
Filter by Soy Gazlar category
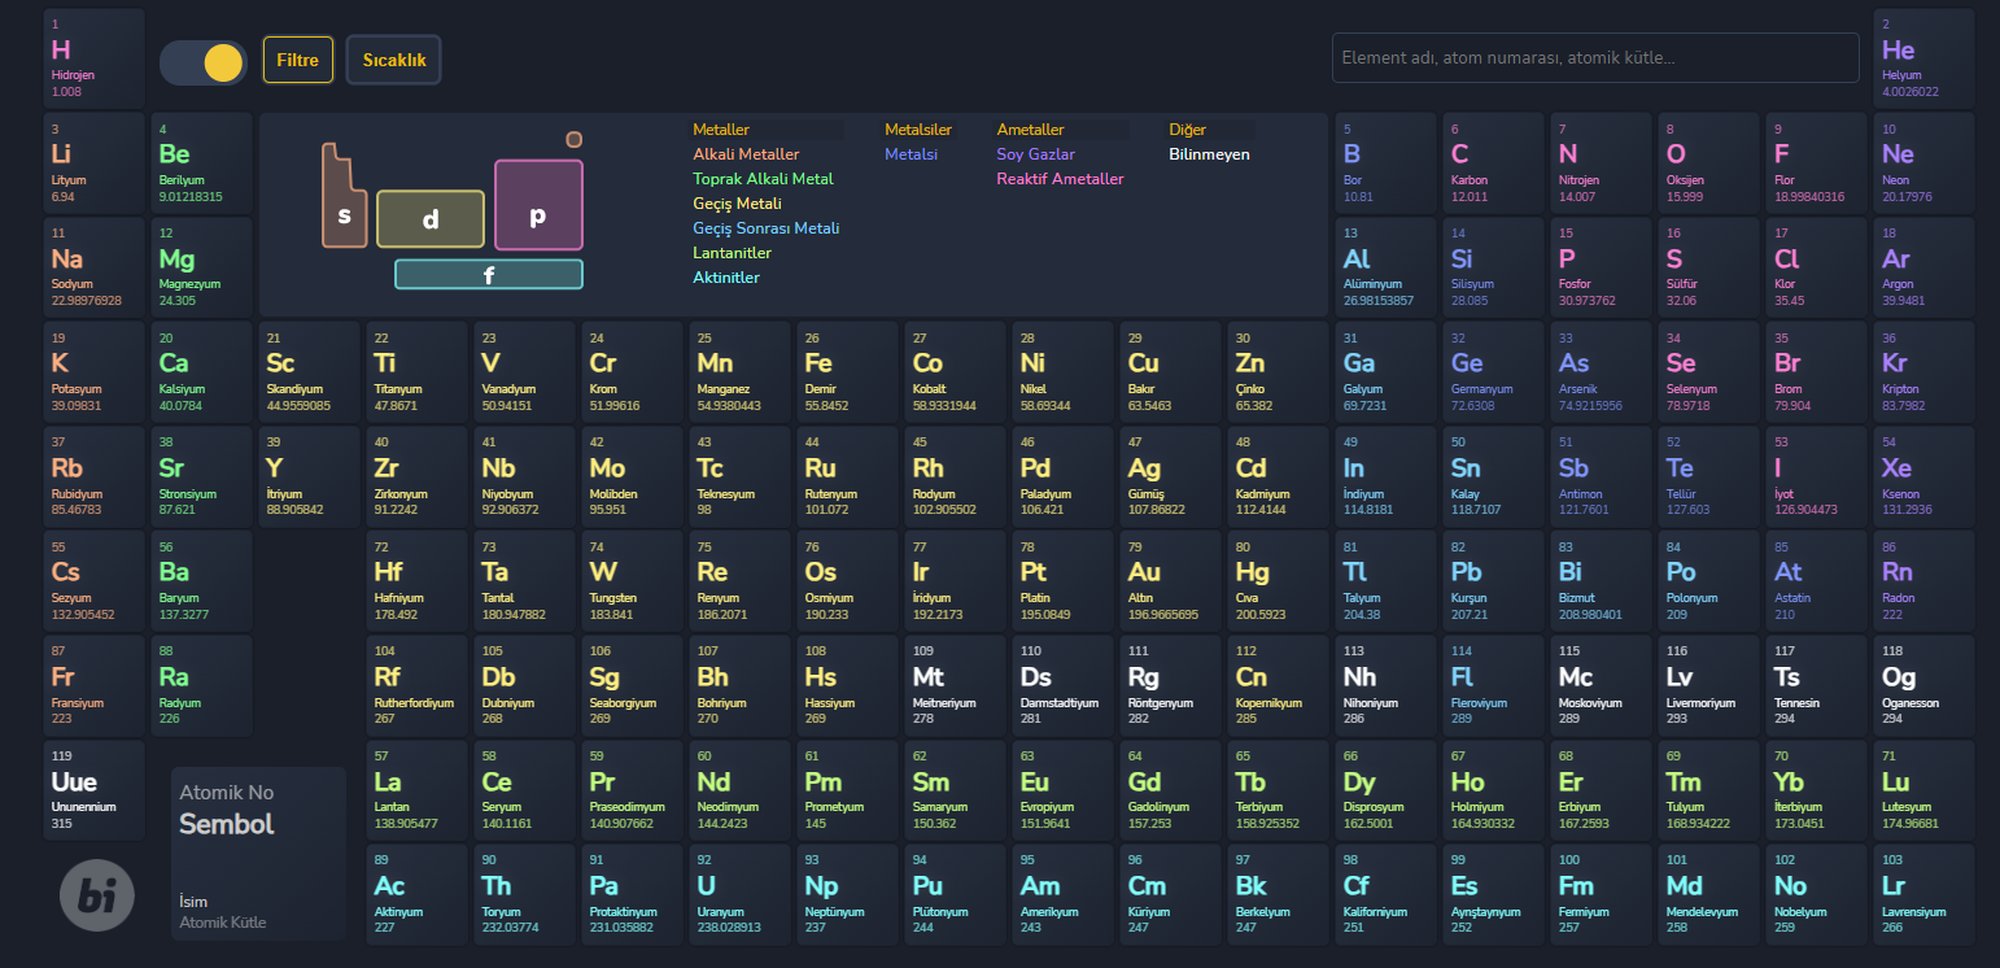tap(1035, 154)
